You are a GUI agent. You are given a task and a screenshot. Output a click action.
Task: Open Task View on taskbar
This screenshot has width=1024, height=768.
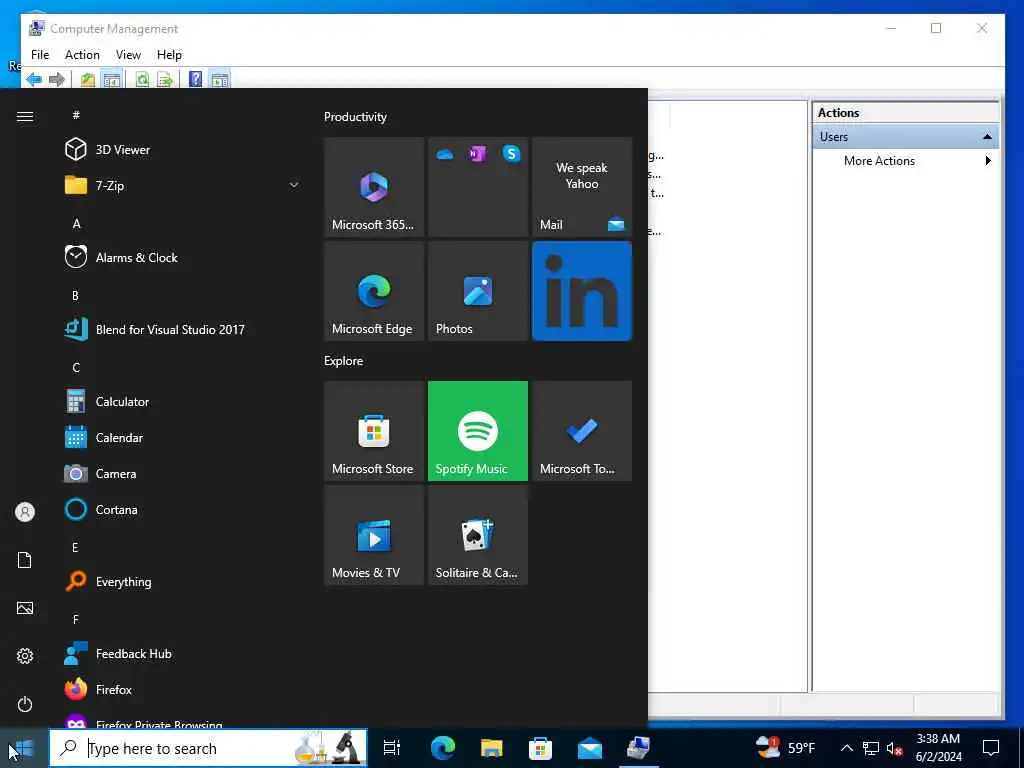pos(392,748)
